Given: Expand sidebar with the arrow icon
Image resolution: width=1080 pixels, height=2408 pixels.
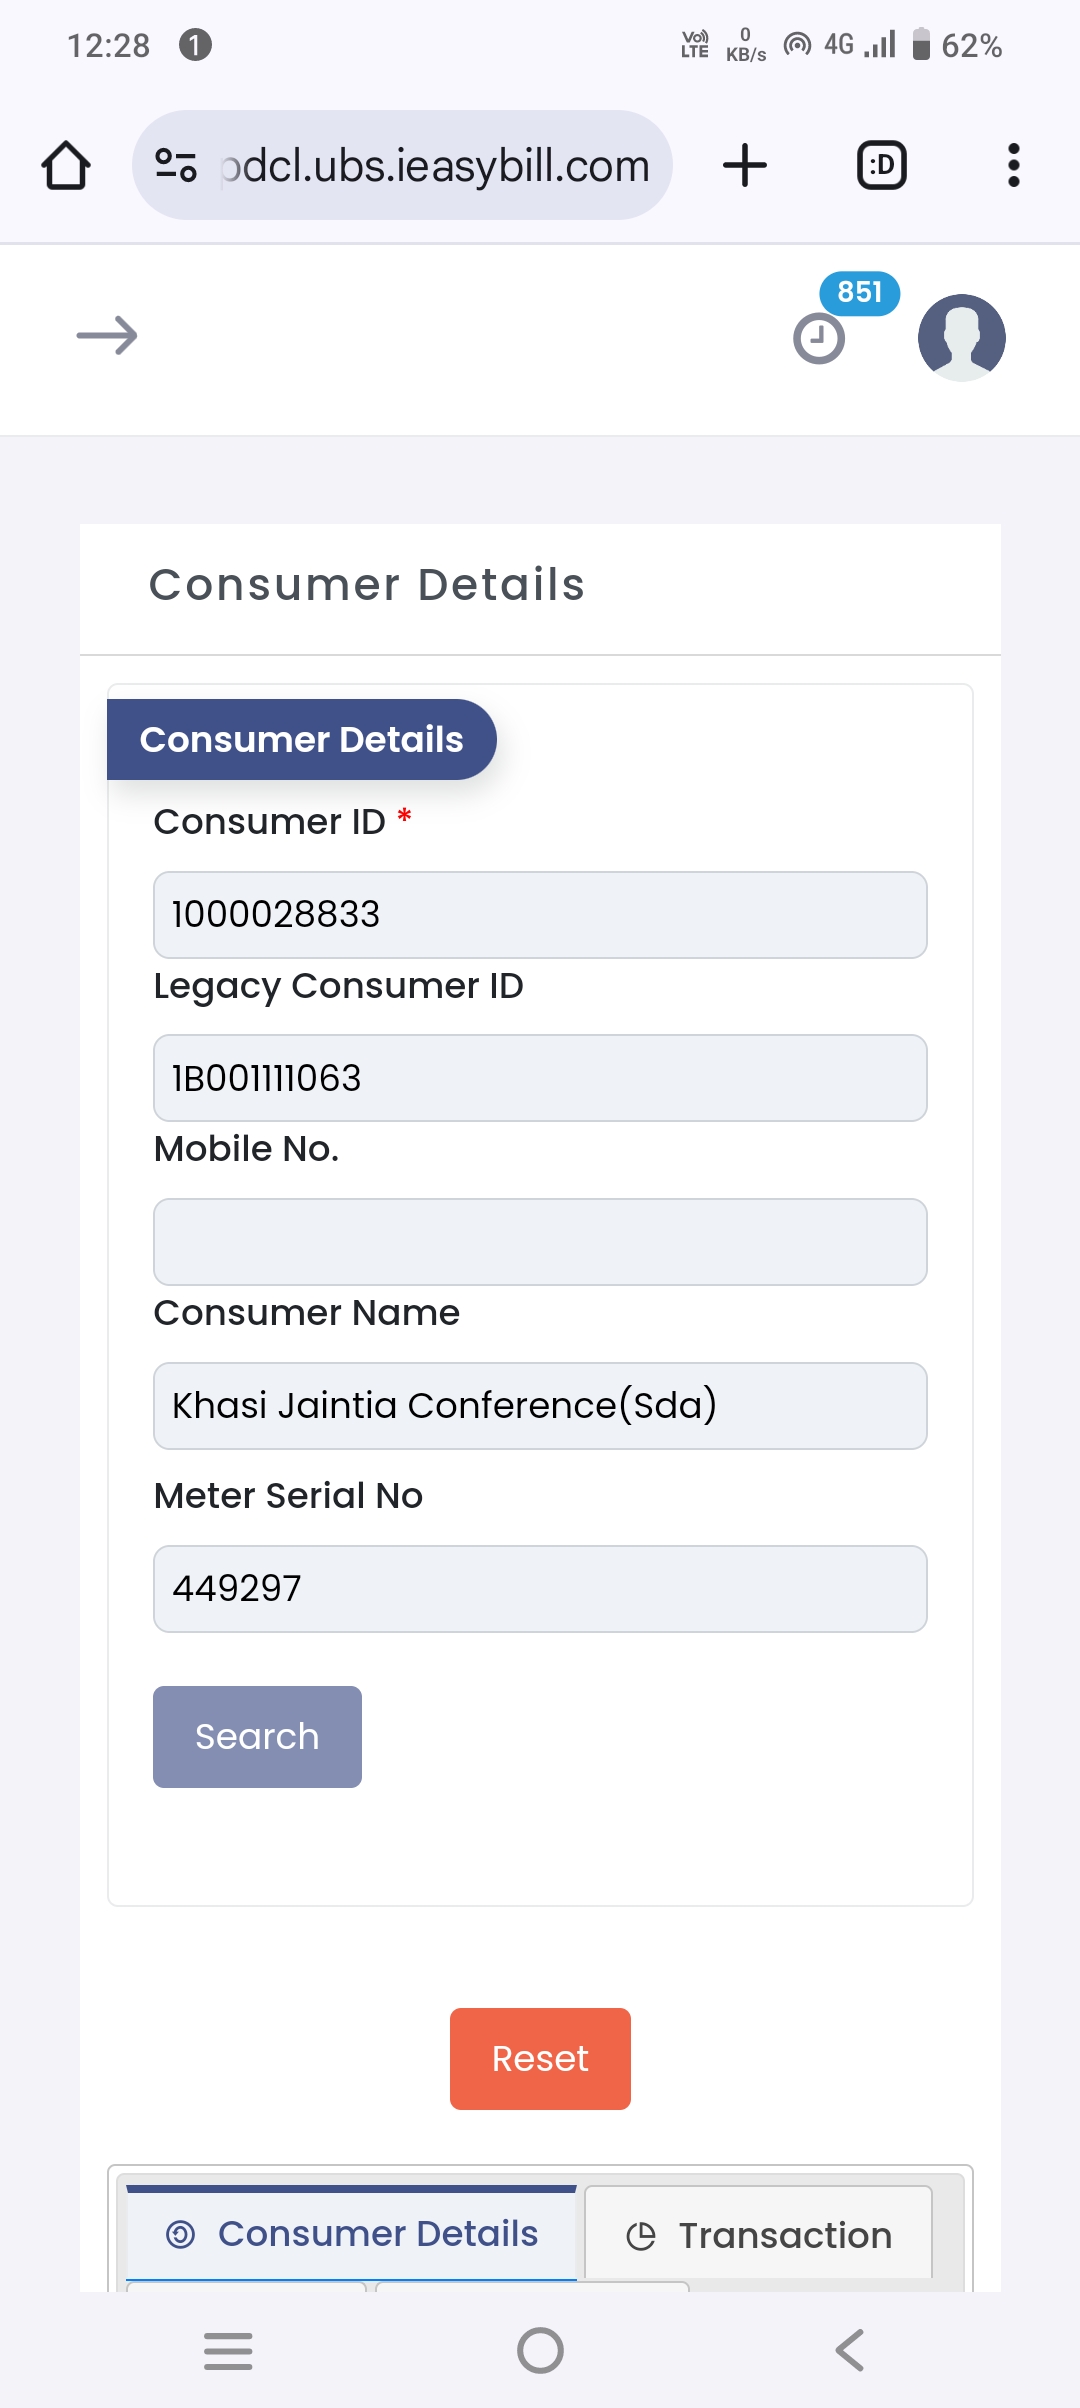Looking at the screenshot, I should (x=107, y=336).
